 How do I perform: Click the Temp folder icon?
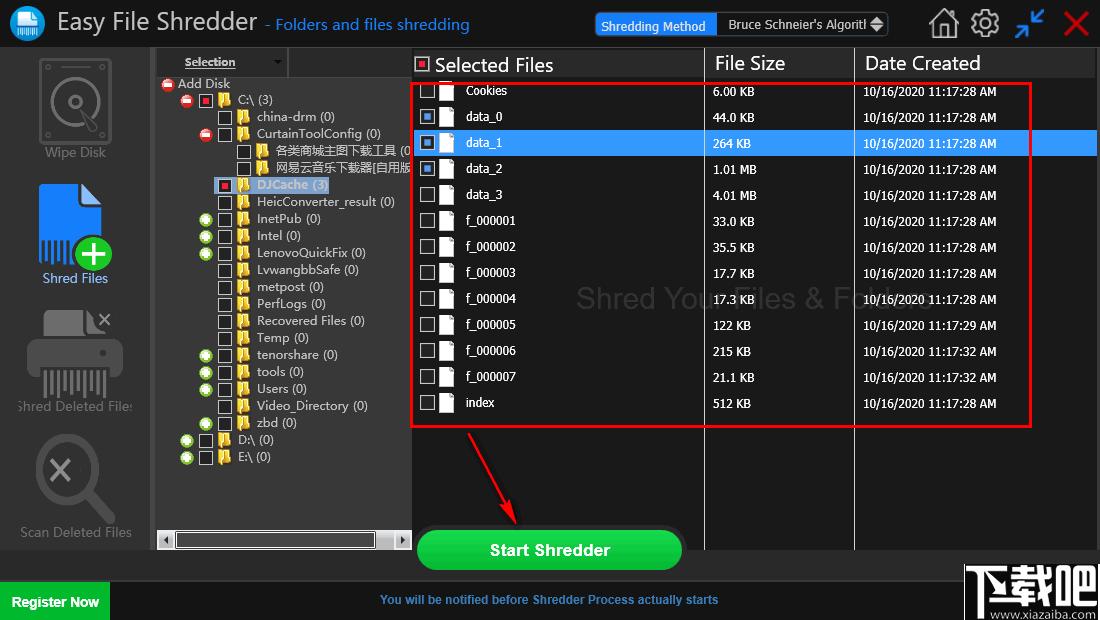(x=243, y=337)
